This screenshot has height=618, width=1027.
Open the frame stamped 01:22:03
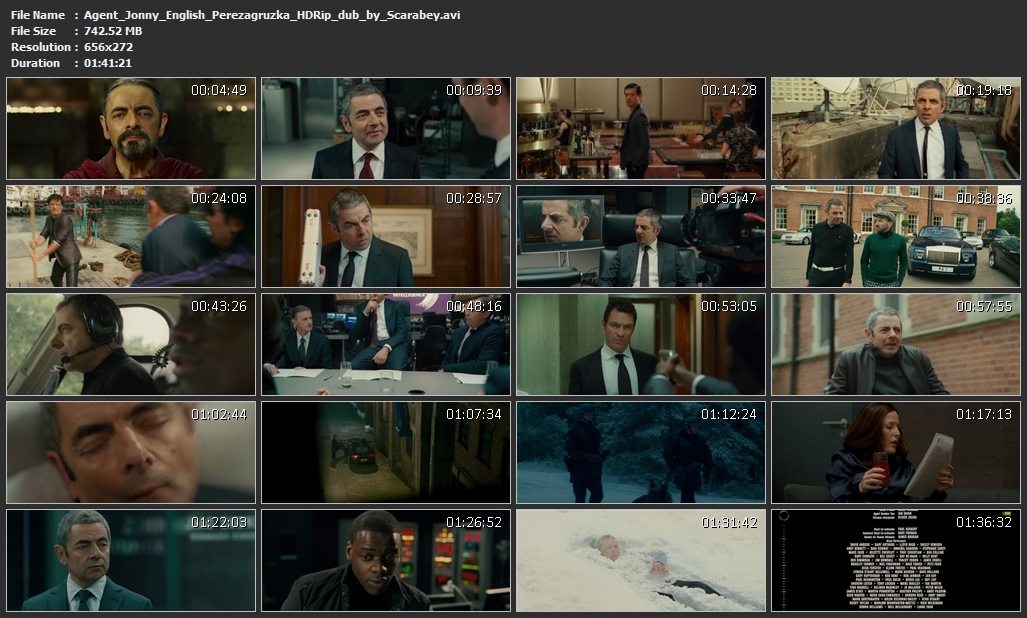[x=131, y=560]
